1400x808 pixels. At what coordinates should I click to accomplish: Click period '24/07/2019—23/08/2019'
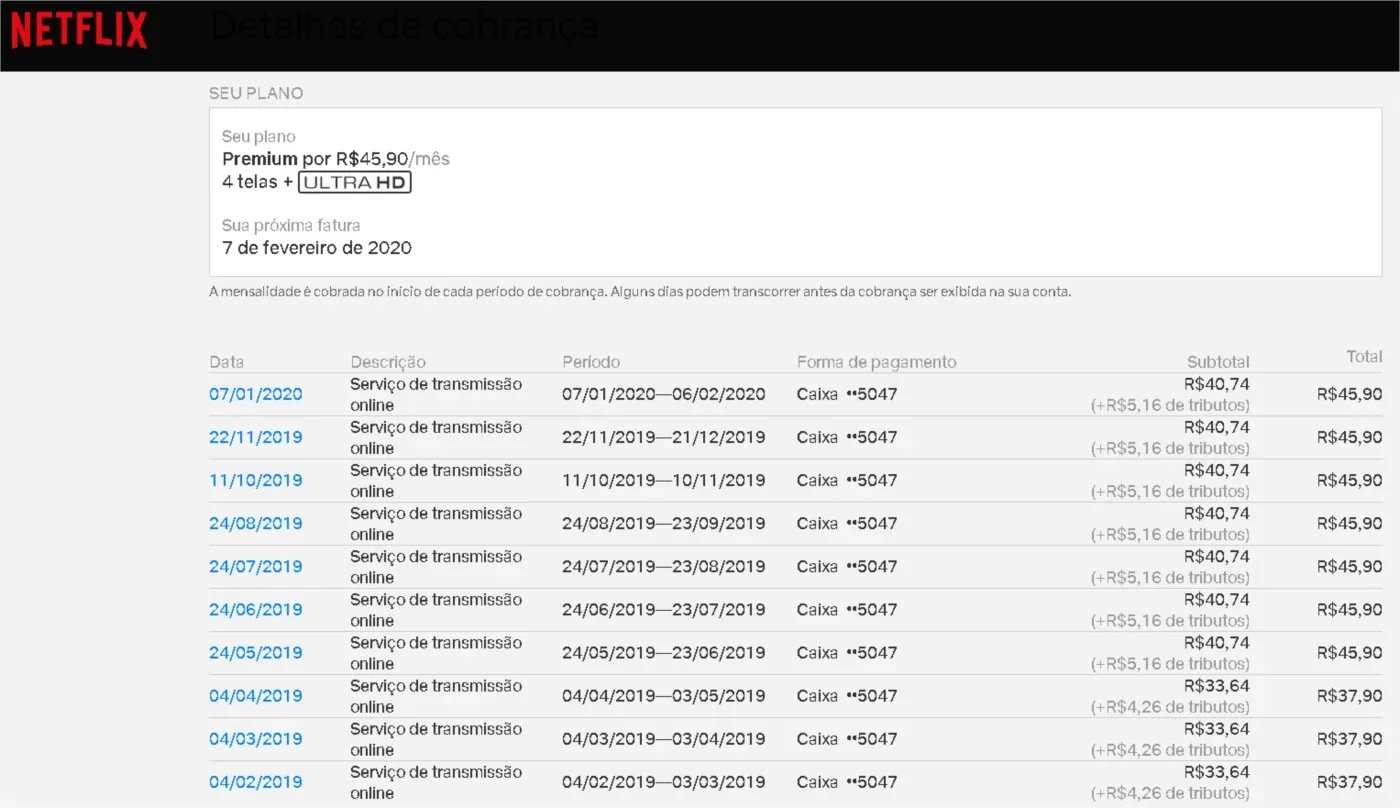point(664,566)
